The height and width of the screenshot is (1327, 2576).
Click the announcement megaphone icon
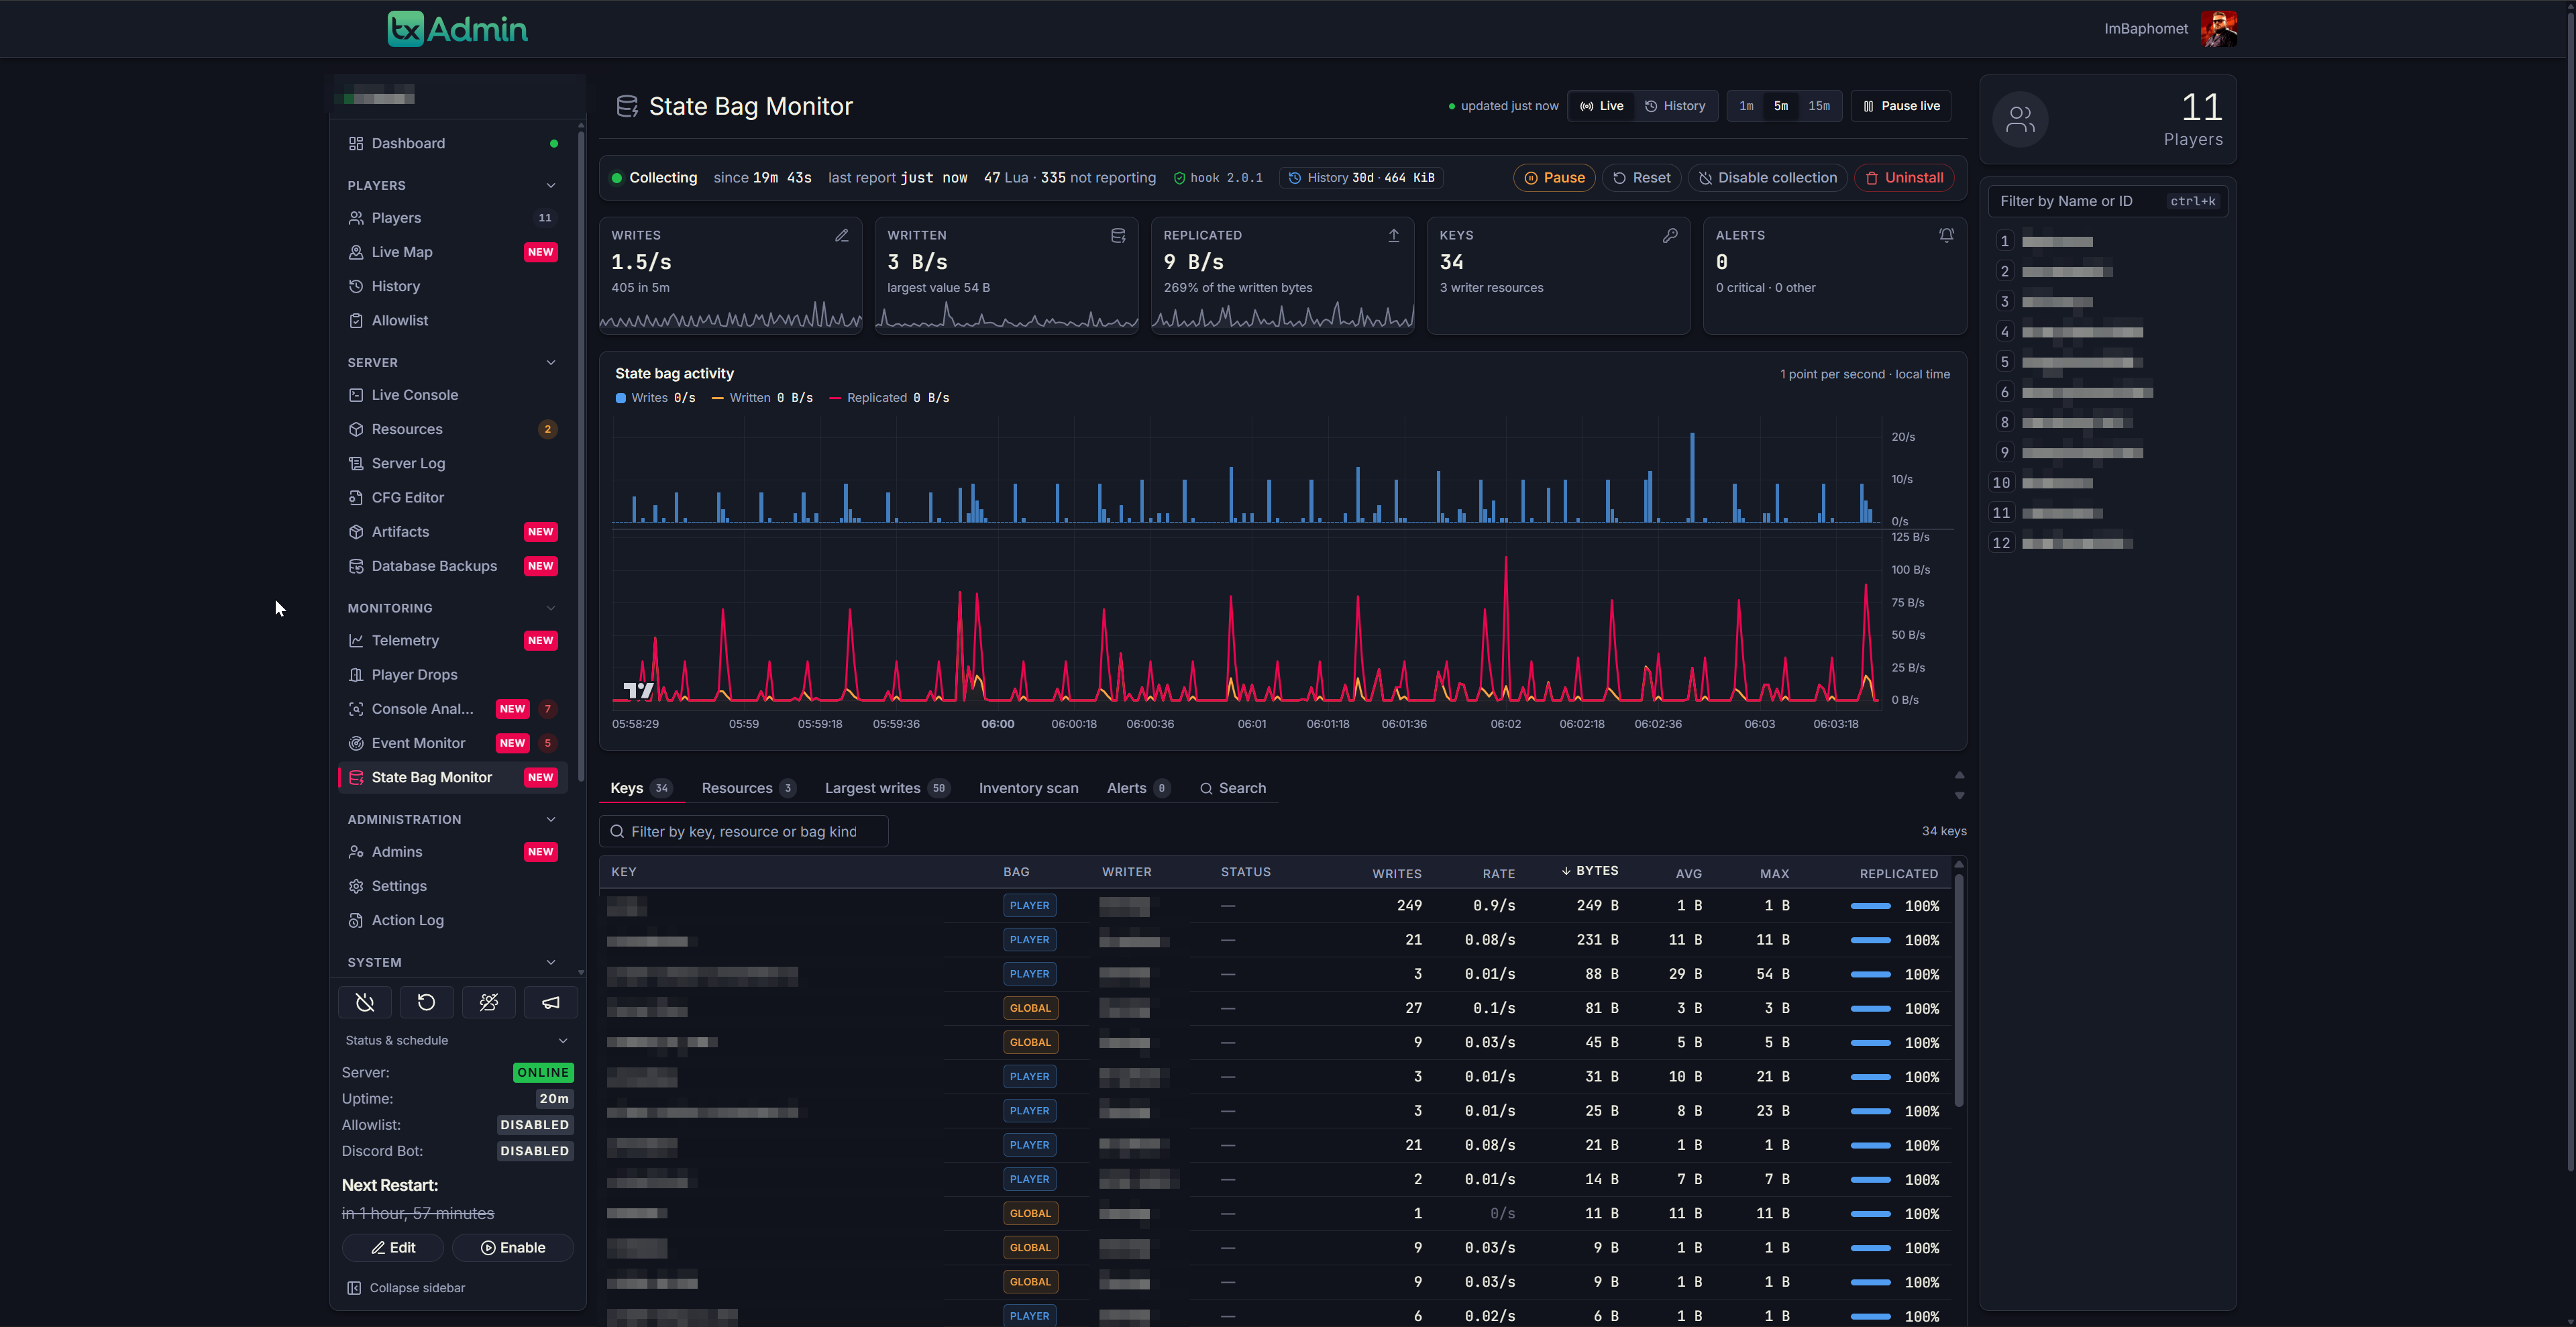[551, 1002]
